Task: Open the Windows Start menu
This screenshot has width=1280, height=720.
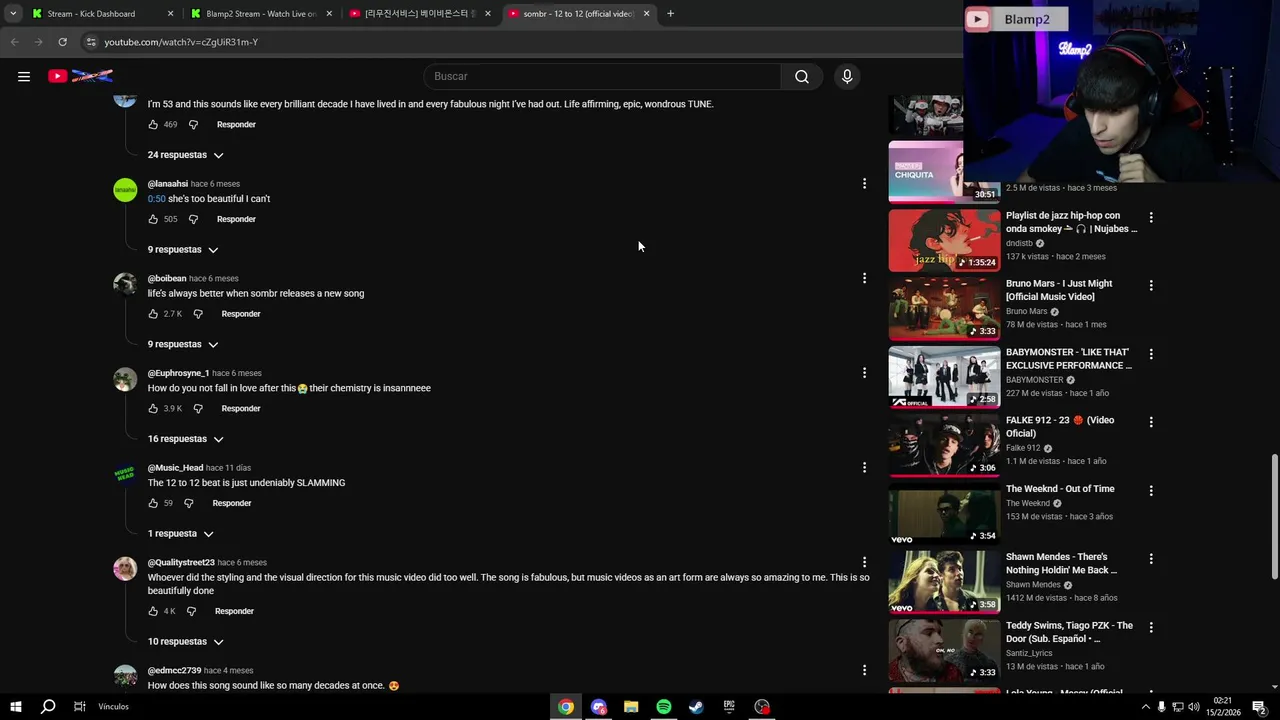Action: (x=15, y=707)
